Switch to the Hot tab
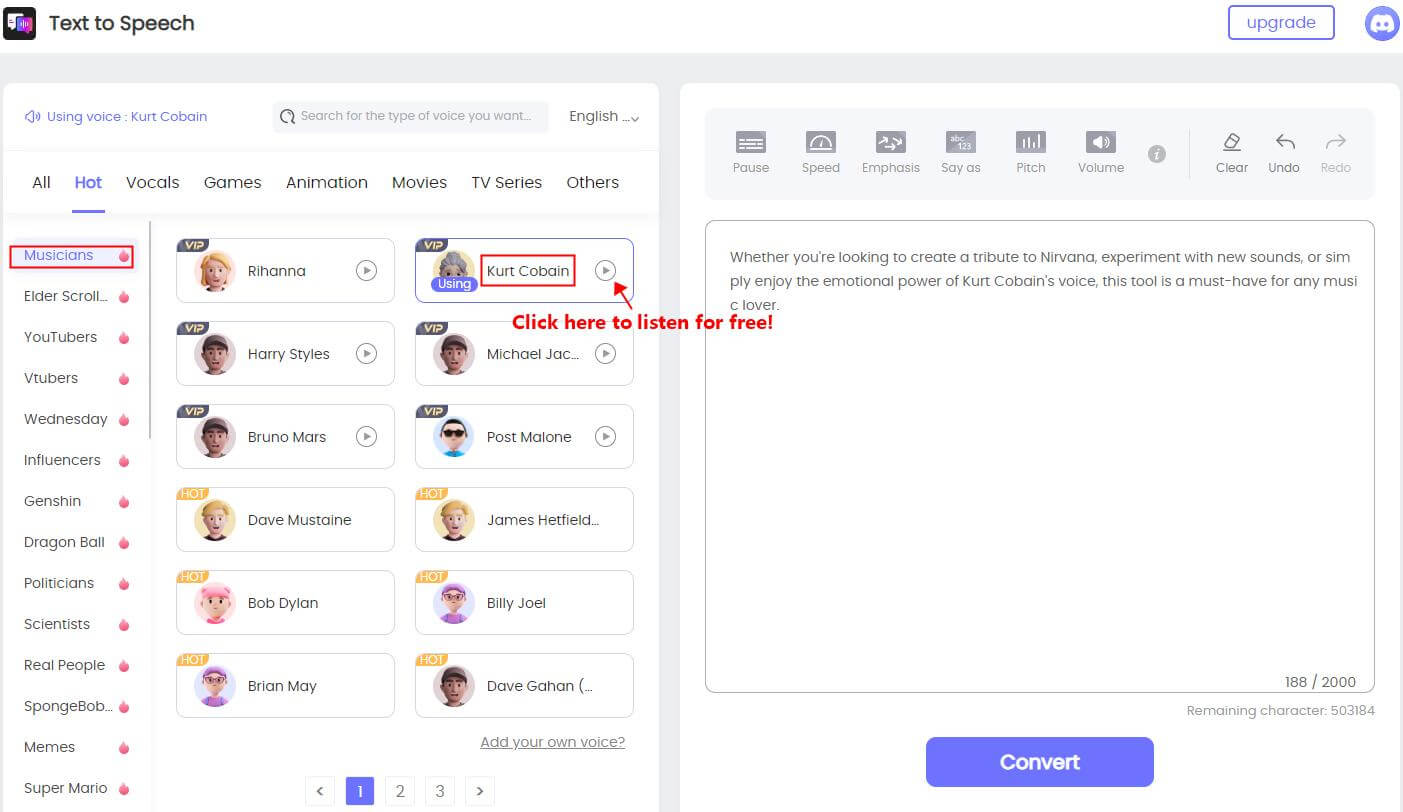The width and height of the screenshot is (1403, 812). (x=88, y=182)
